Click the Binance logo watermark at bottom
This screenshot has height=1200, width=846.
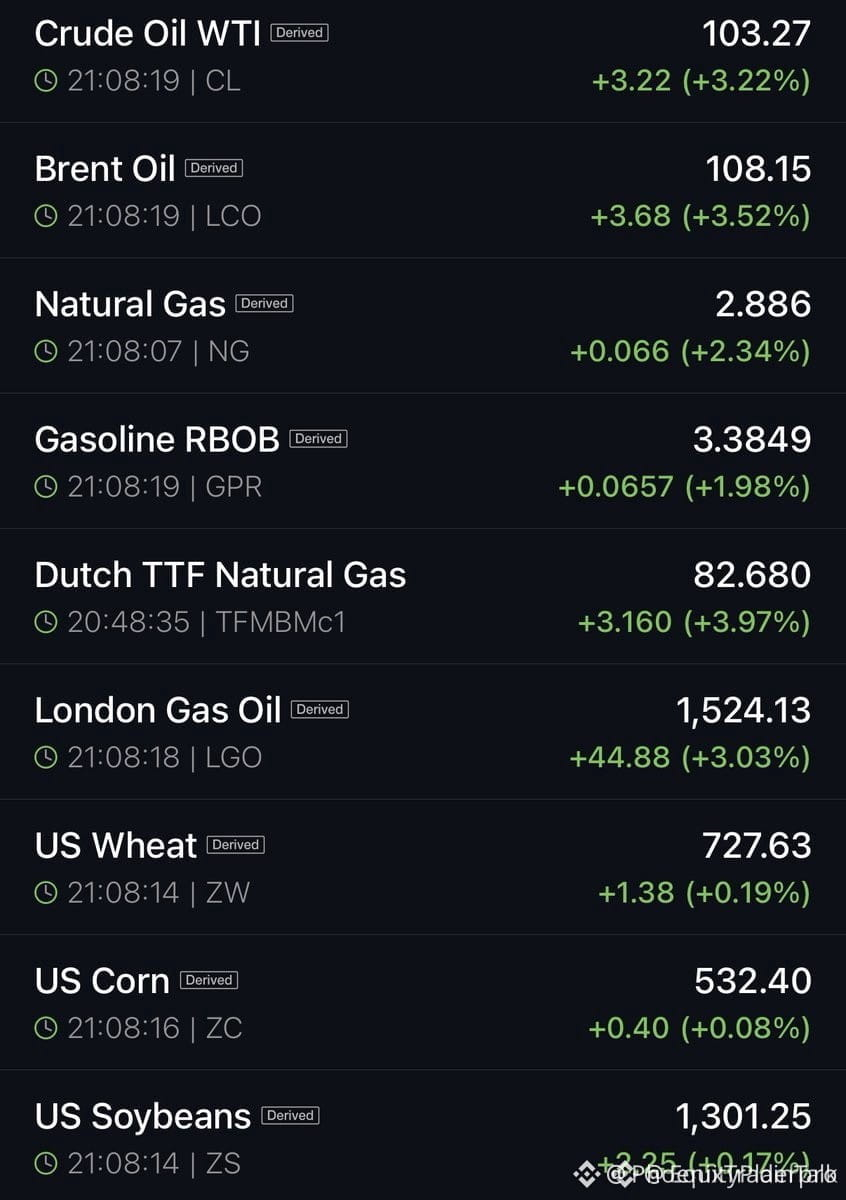[586, 1173]
